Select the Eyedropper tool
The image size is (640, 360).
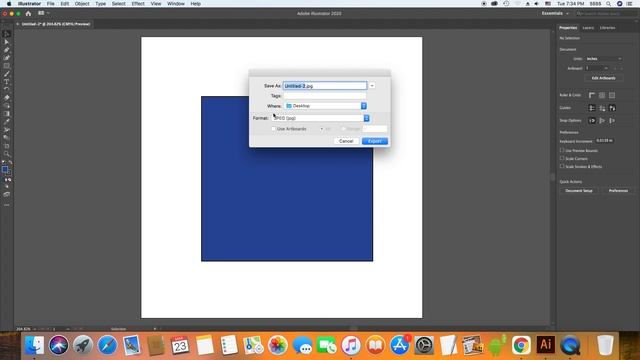[x=7, y=122]
